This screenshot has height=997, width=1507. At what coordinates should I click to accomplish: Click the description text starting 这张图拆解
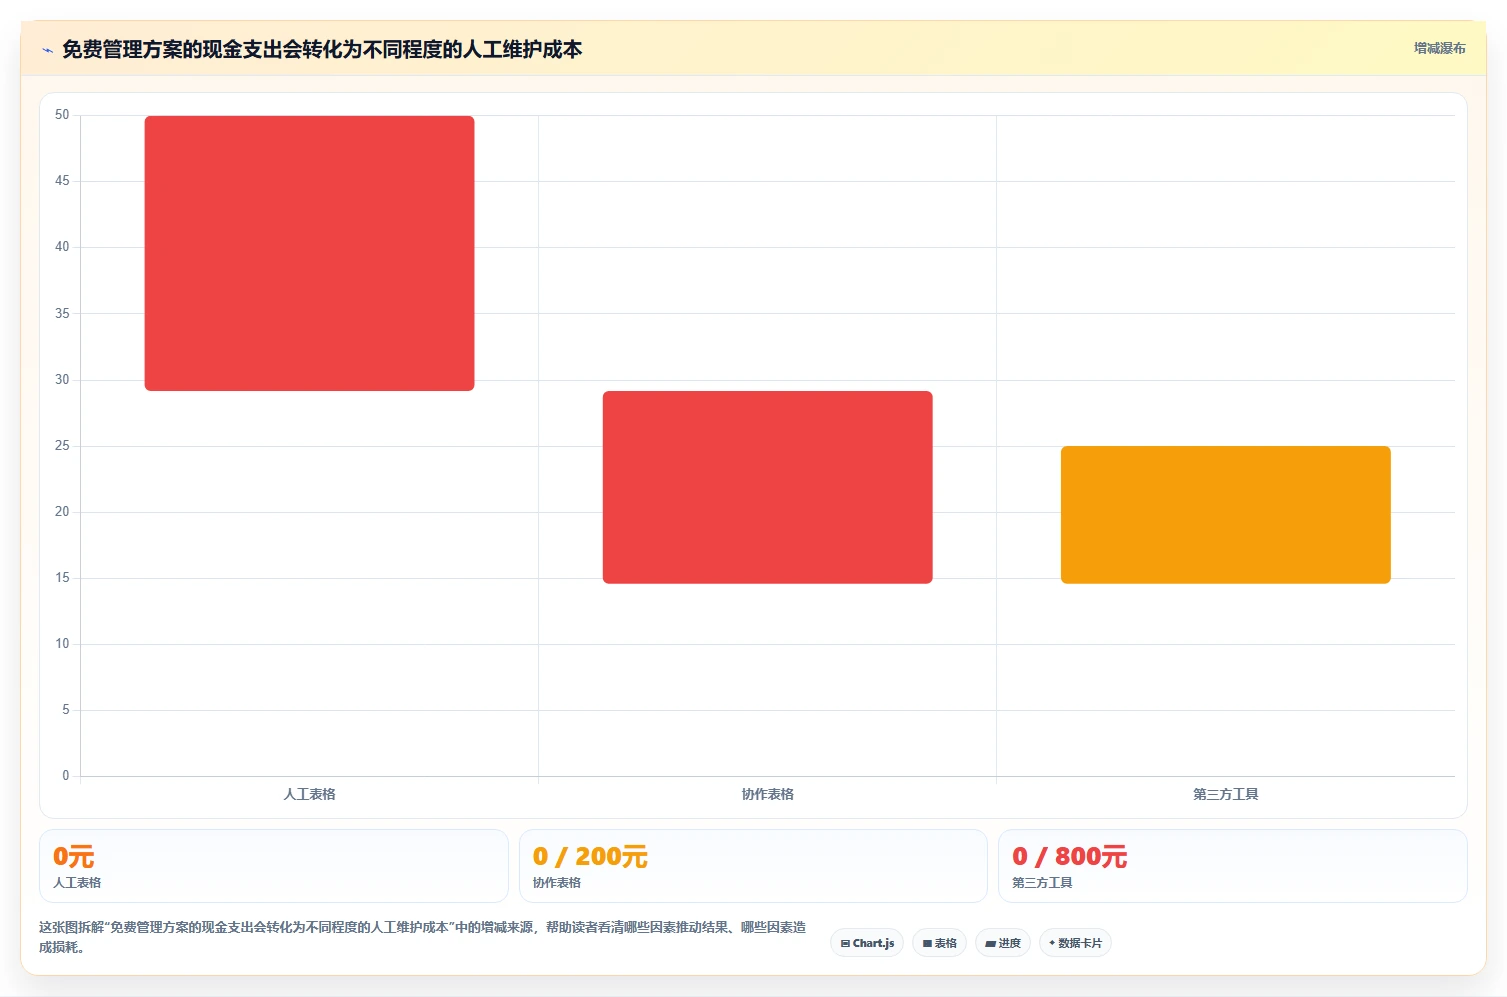pyautogui.click(x=422, y=937)
